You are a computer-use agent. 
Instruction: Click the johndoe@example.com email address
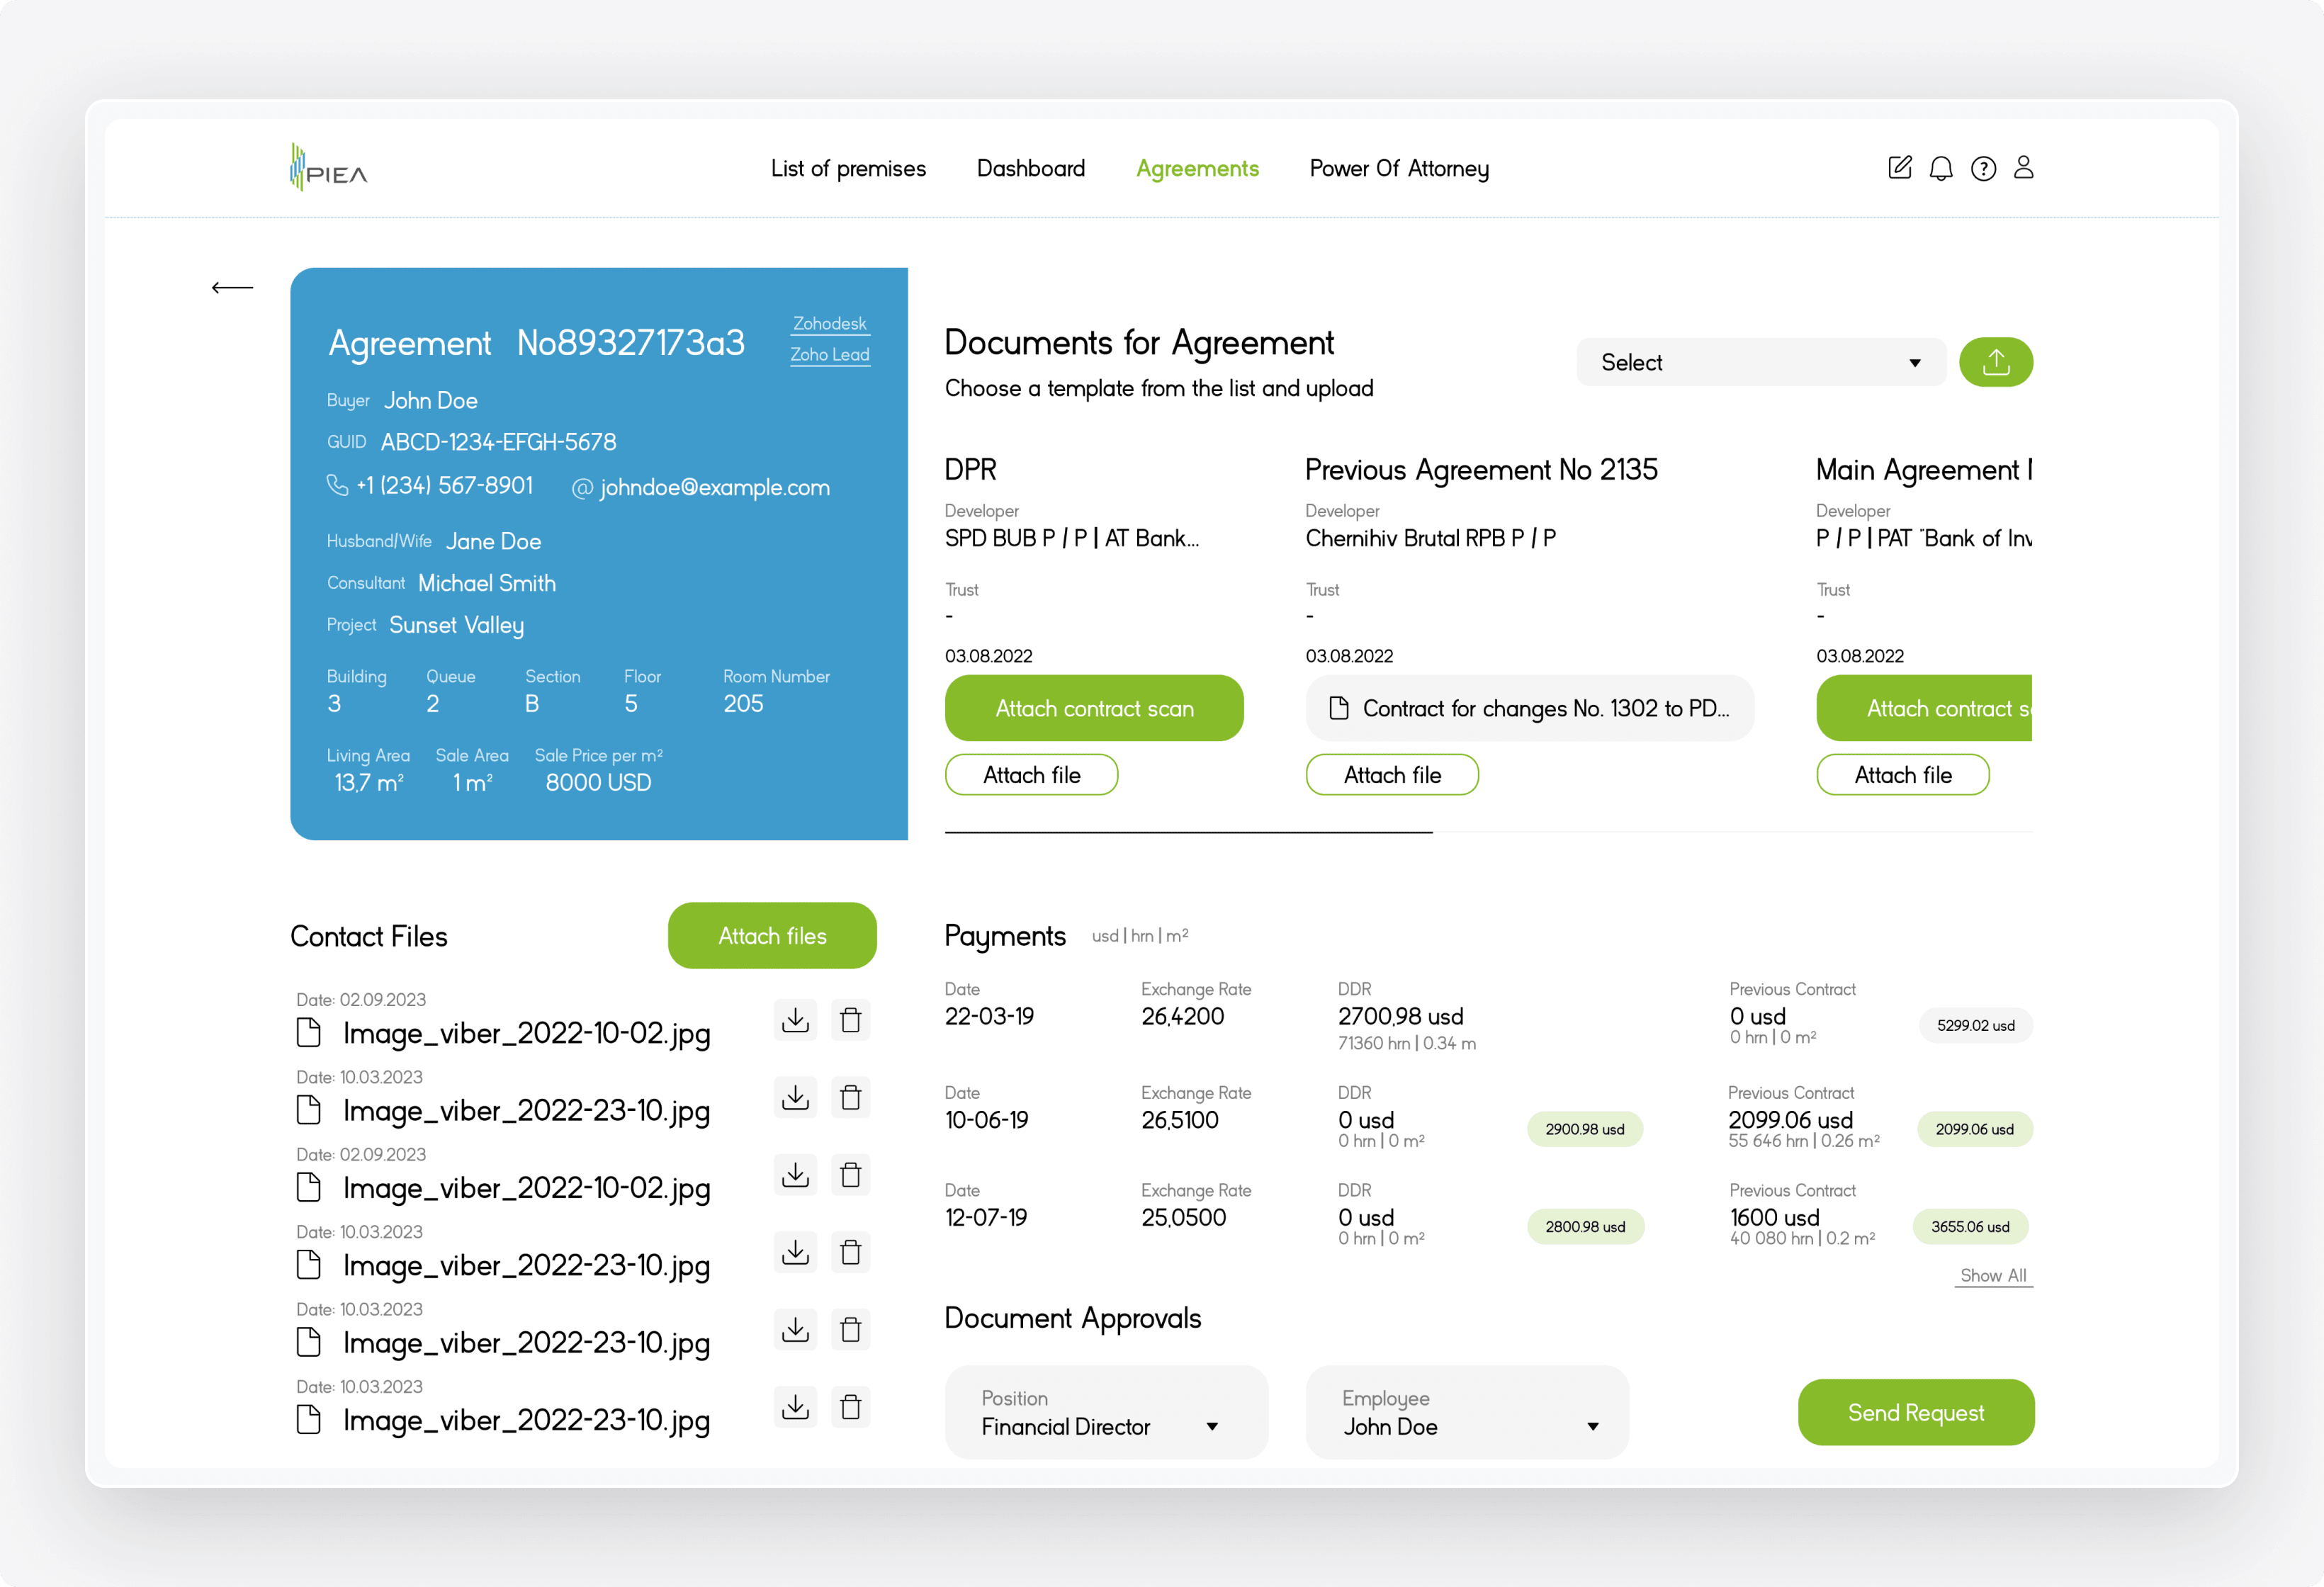(714, 488)
